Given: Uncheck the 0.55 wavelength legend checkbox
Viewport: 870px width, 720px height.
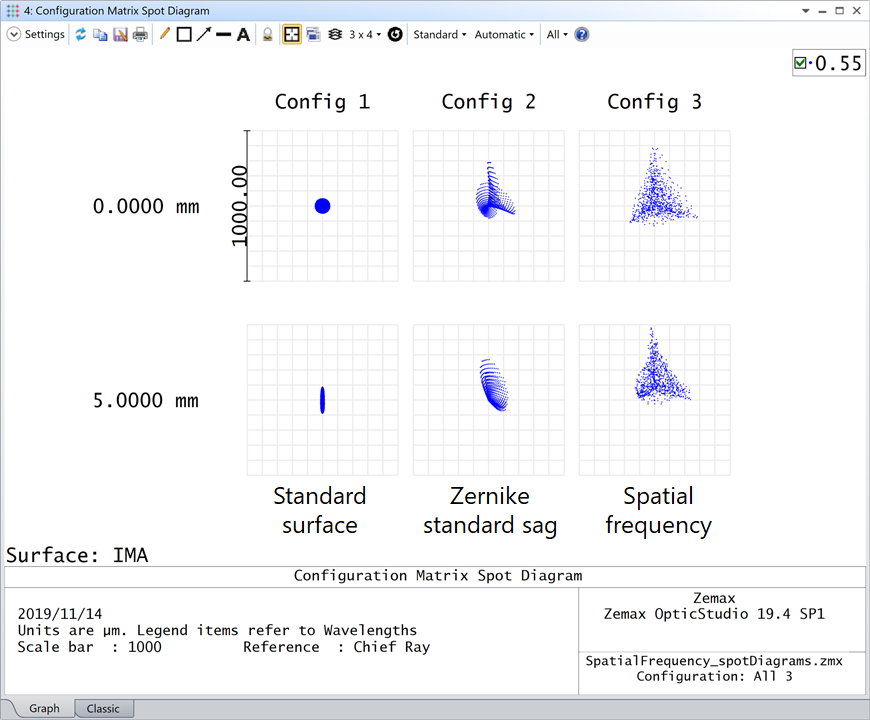Looking at the screenshot, I should click(800, 63).
